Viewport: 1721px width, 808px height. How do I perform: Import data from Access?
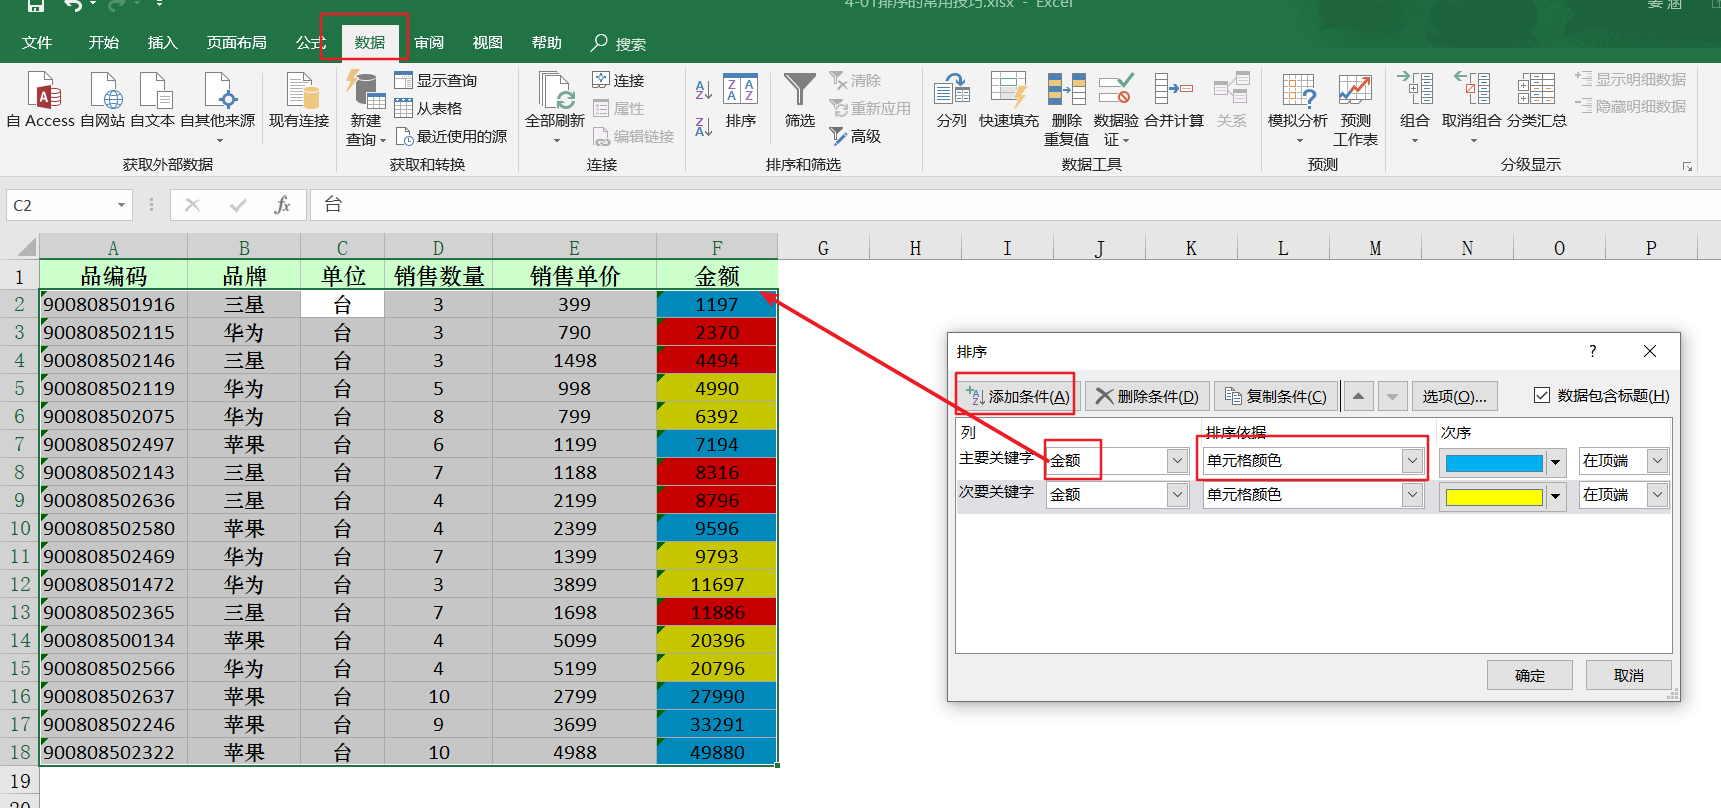41,100
